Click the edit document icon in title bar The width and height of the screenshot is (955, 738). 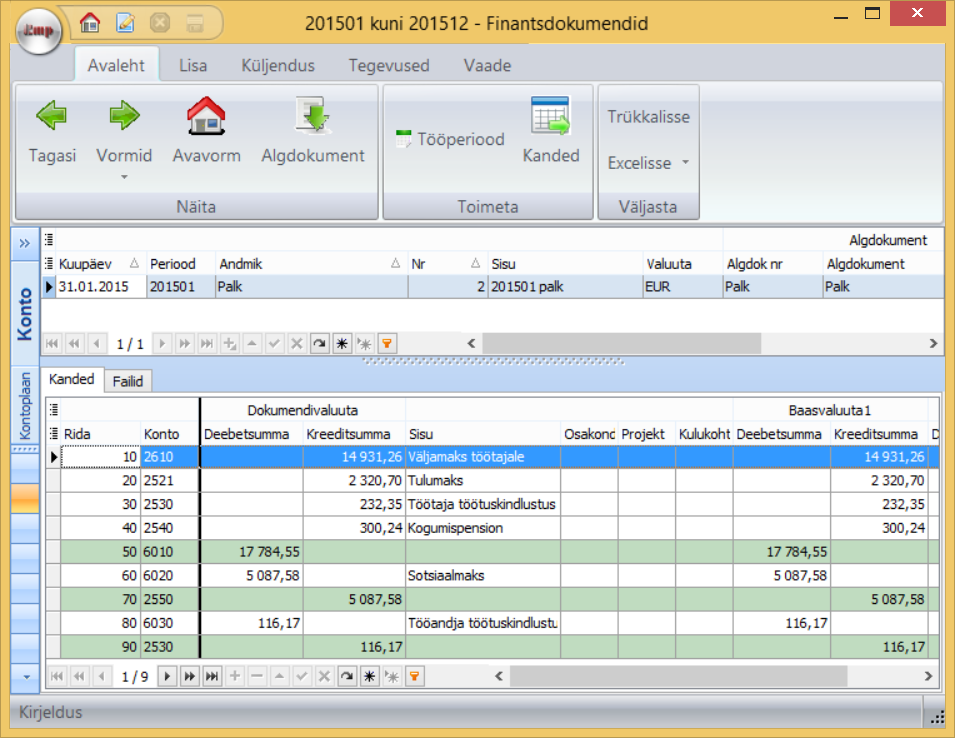pyautogui.click(x=125, y=21)
